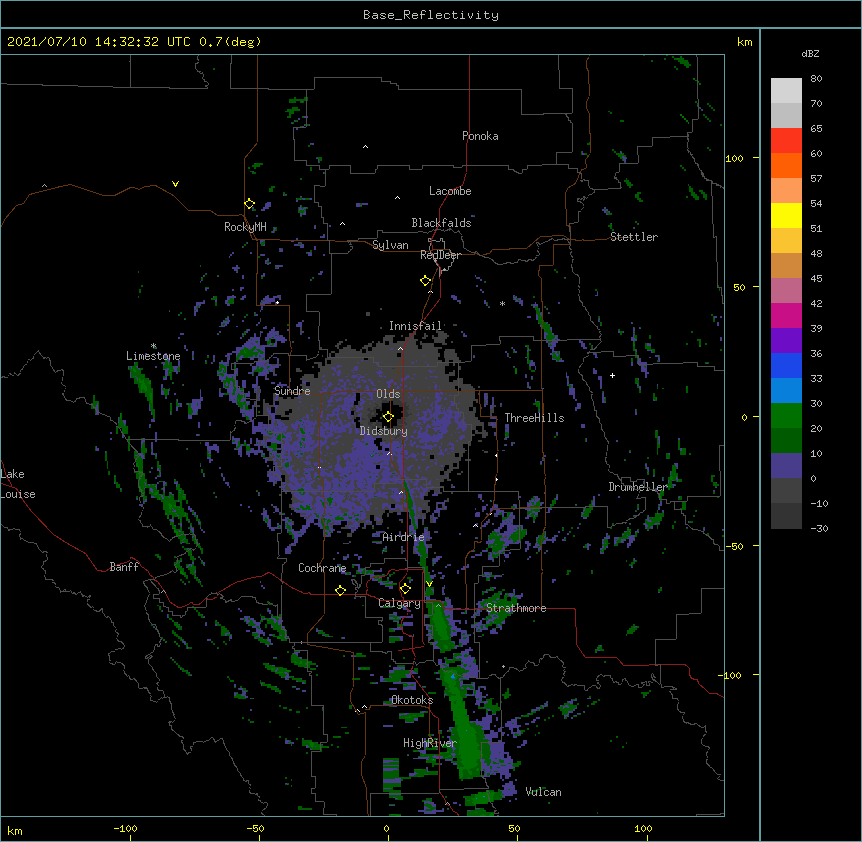Click the blue 36 dBZ legend swatch
The image size is (862, 842).
click(x=786, y=365)
